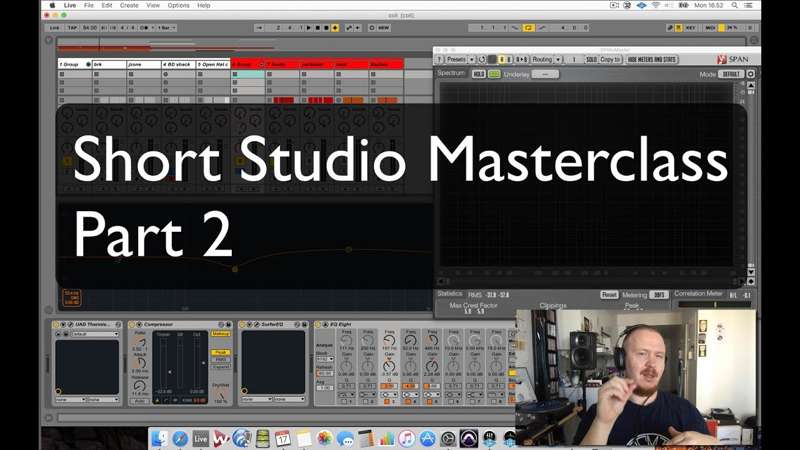Image resolution: width=800 pixels, height=450 pixels.
Task: Click the NEW button in transport
Action: tap(384, 28)
